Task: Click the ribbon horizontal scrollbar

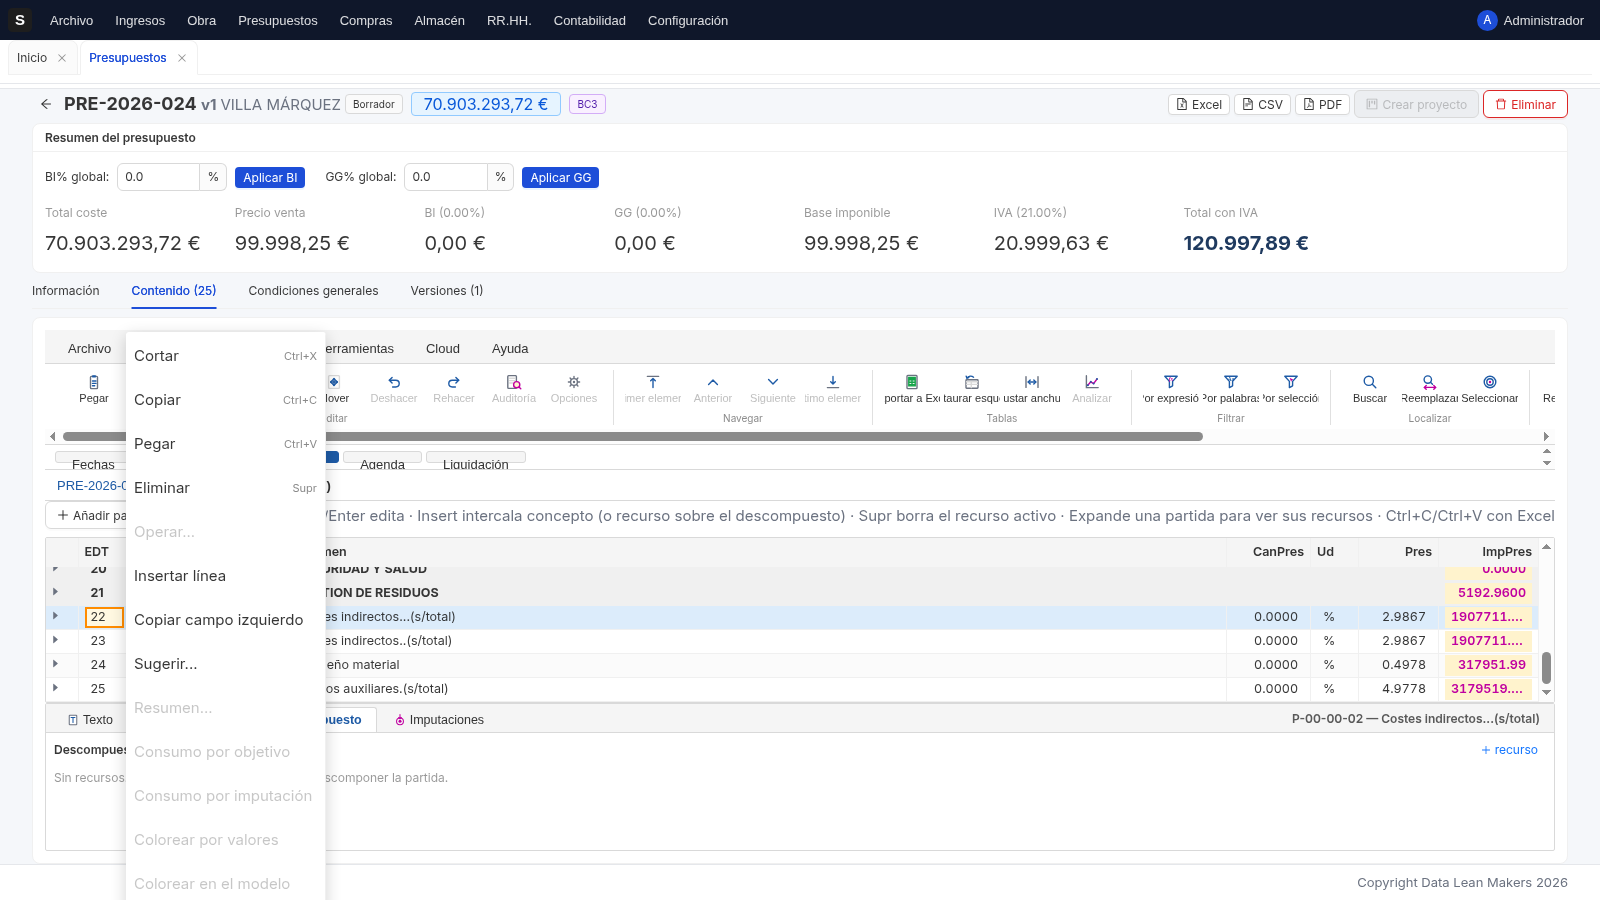Action: click(632, 436)
